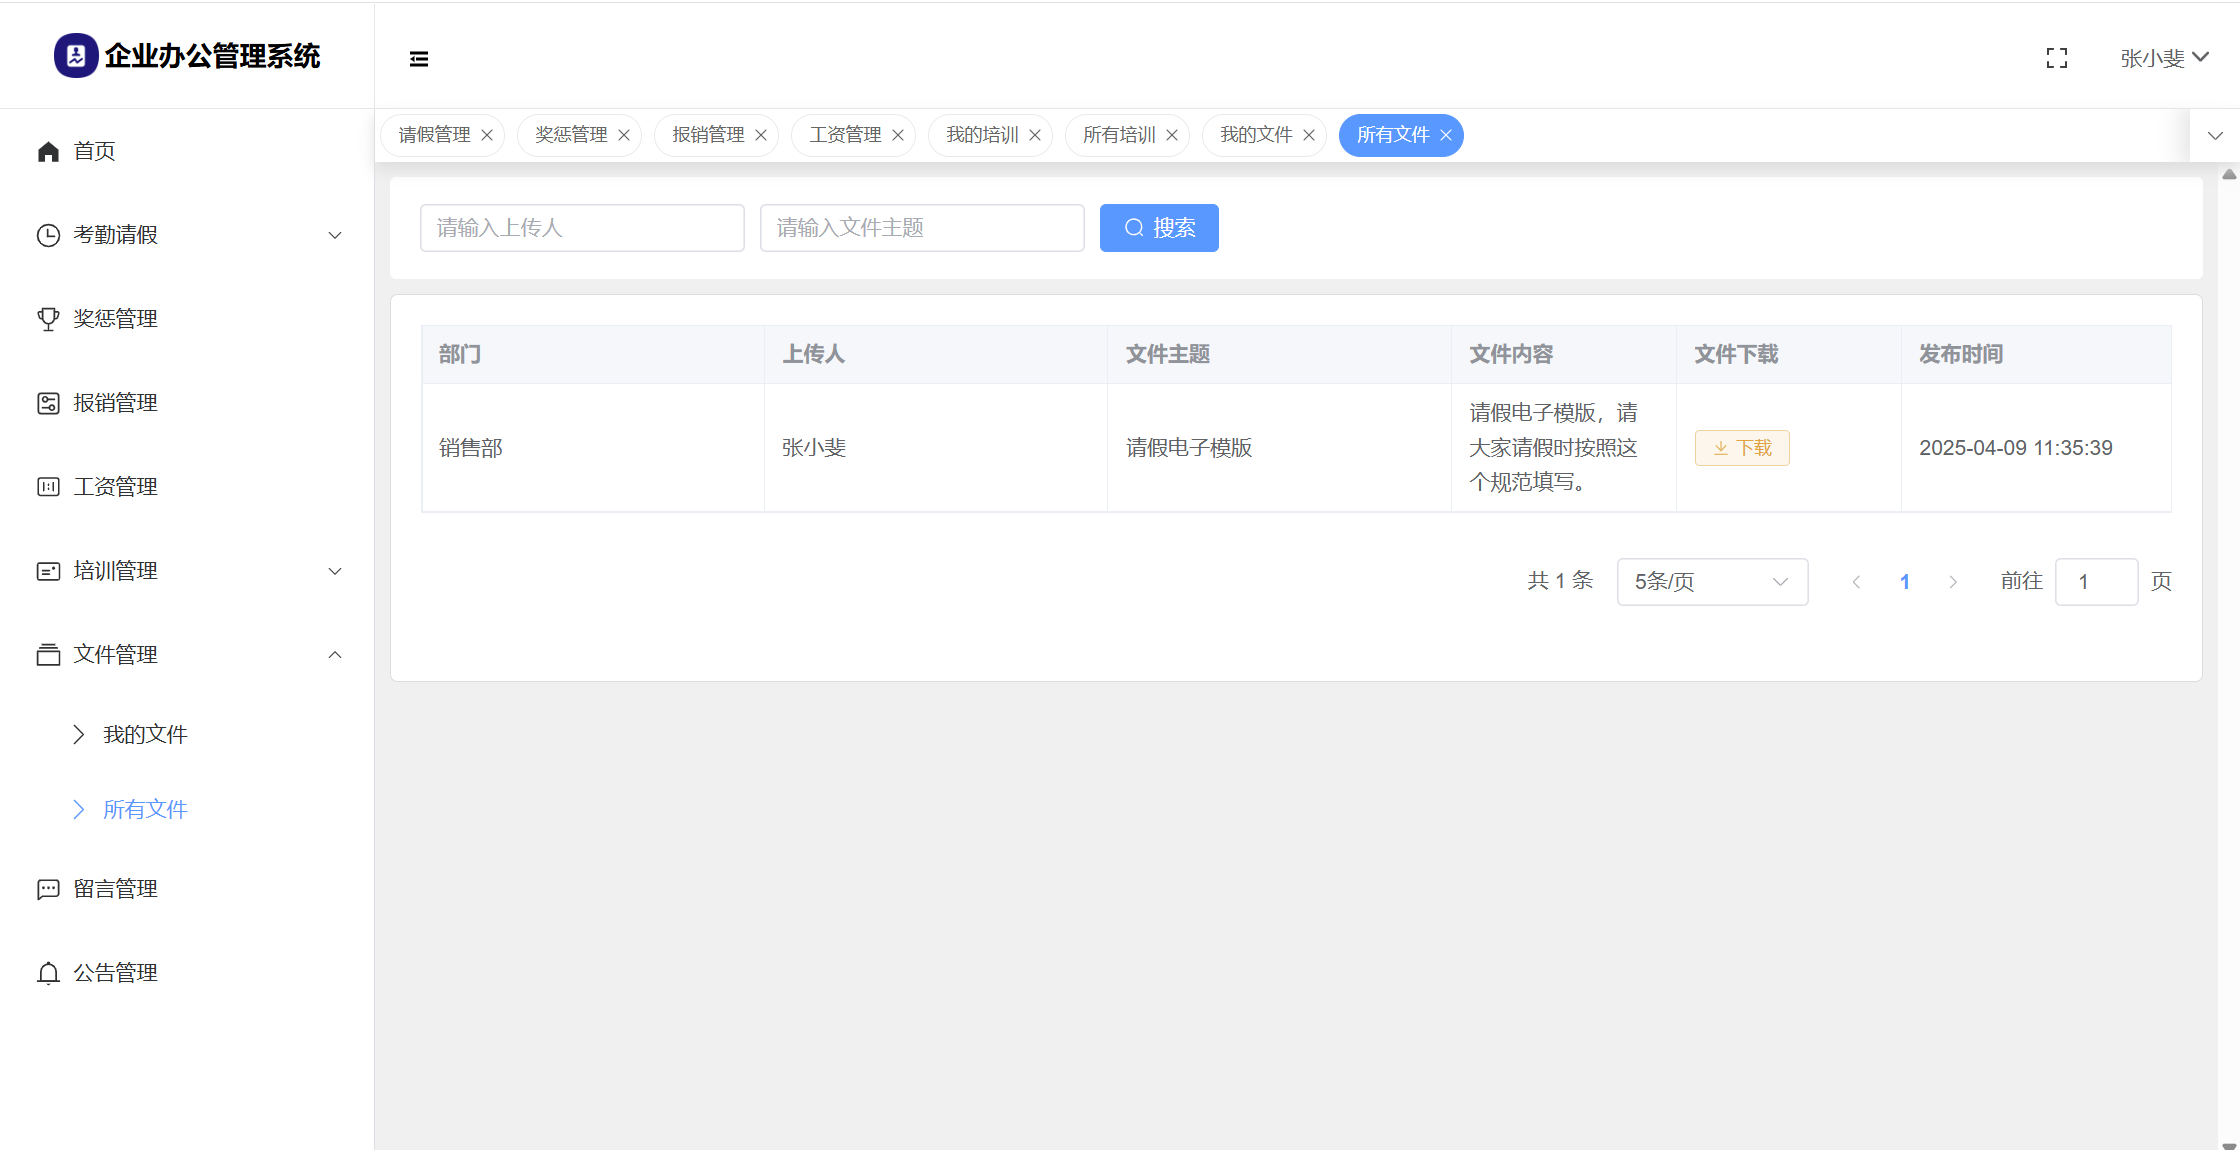This screenshot has width=2240, height=1150.
Task: Enter fullscreen with the expand icon
Action: point(2056,58)
